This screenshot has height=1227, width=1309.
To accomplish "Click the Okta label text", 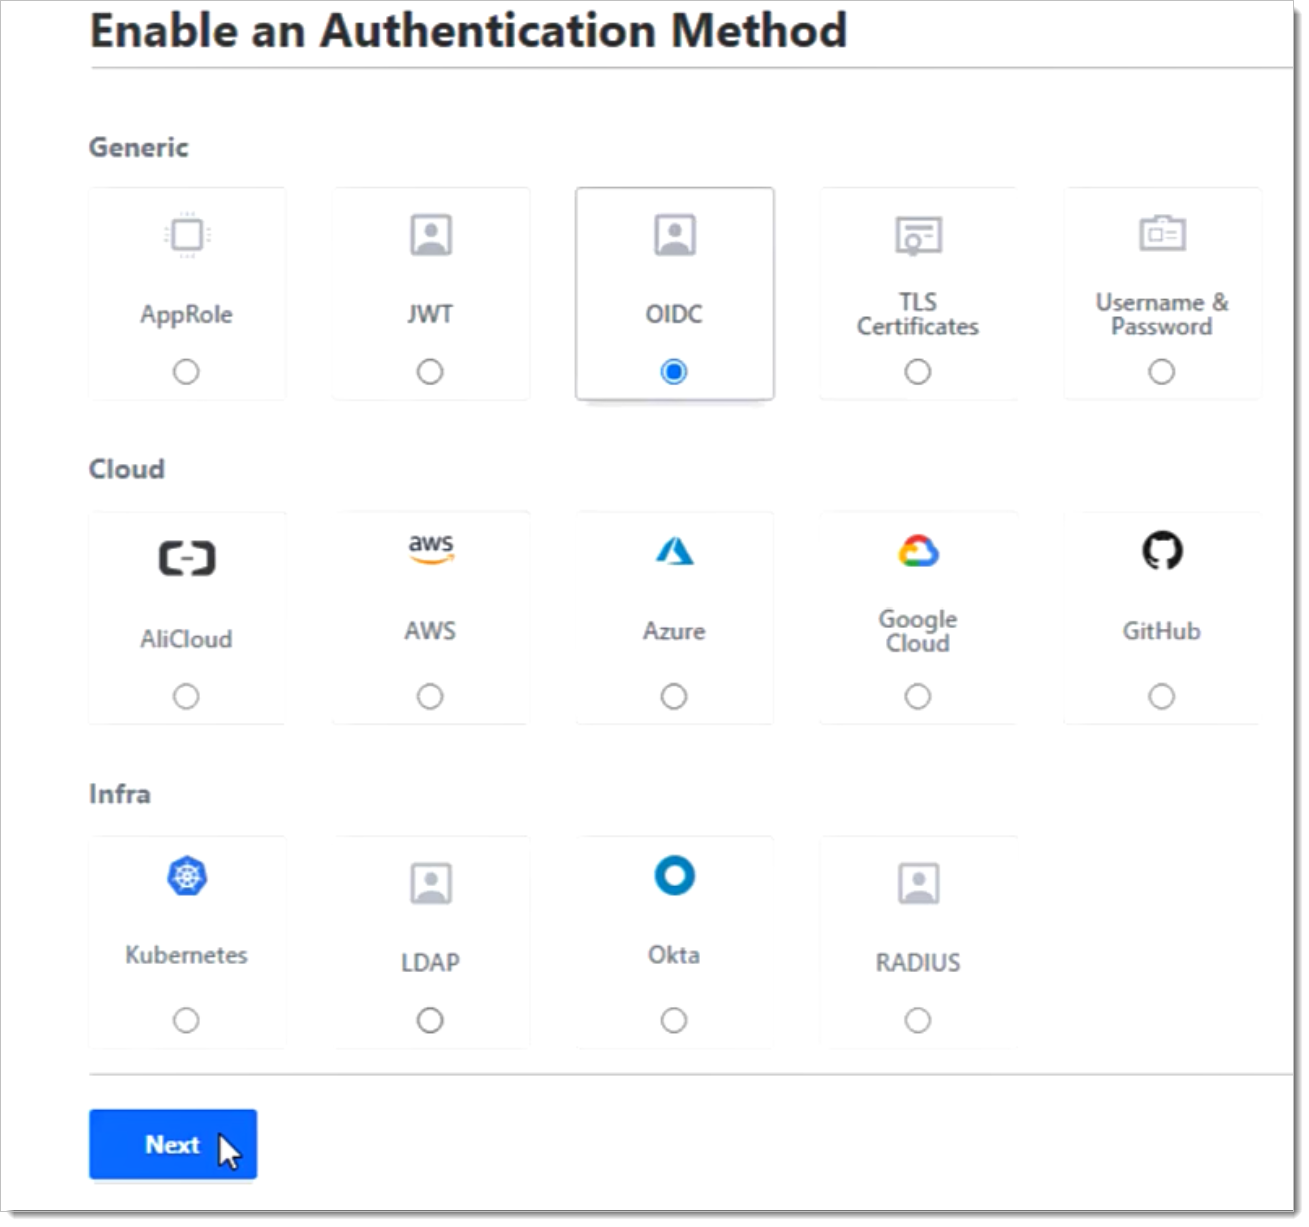I will (674, 955).
